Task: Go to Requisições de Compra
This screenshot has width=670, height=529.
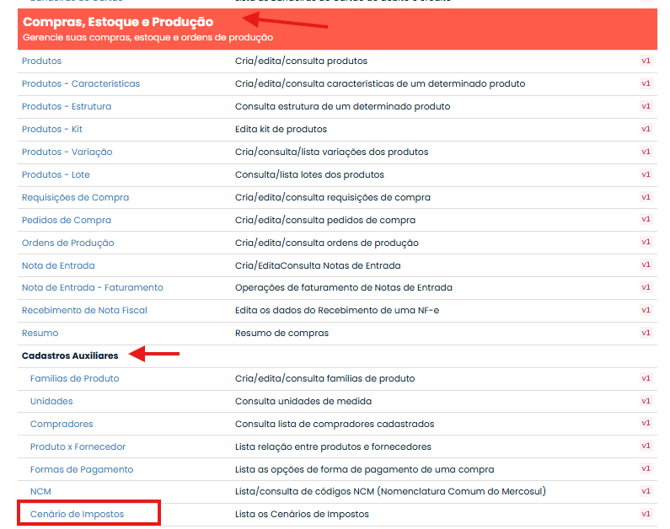Action: pyautogui.click(x=75, y=197)
